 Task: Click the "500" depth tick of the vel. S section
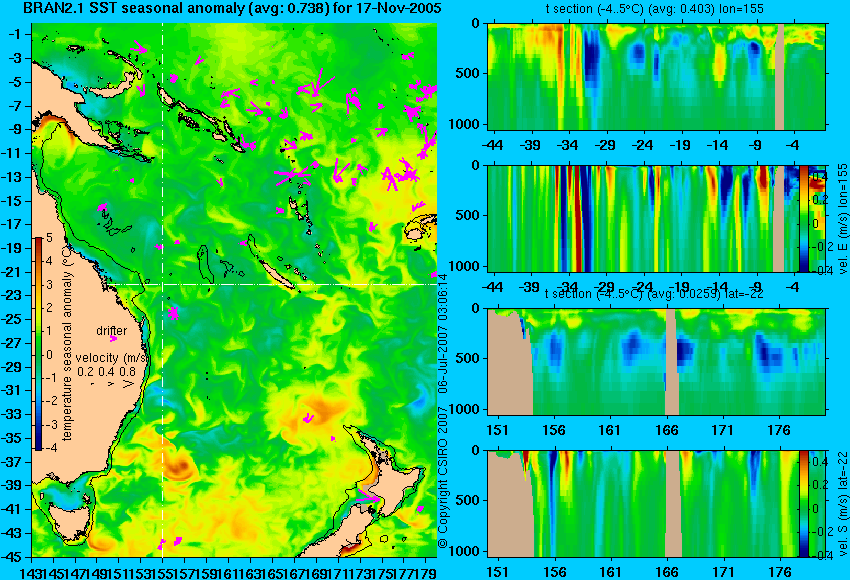[468, 500]
